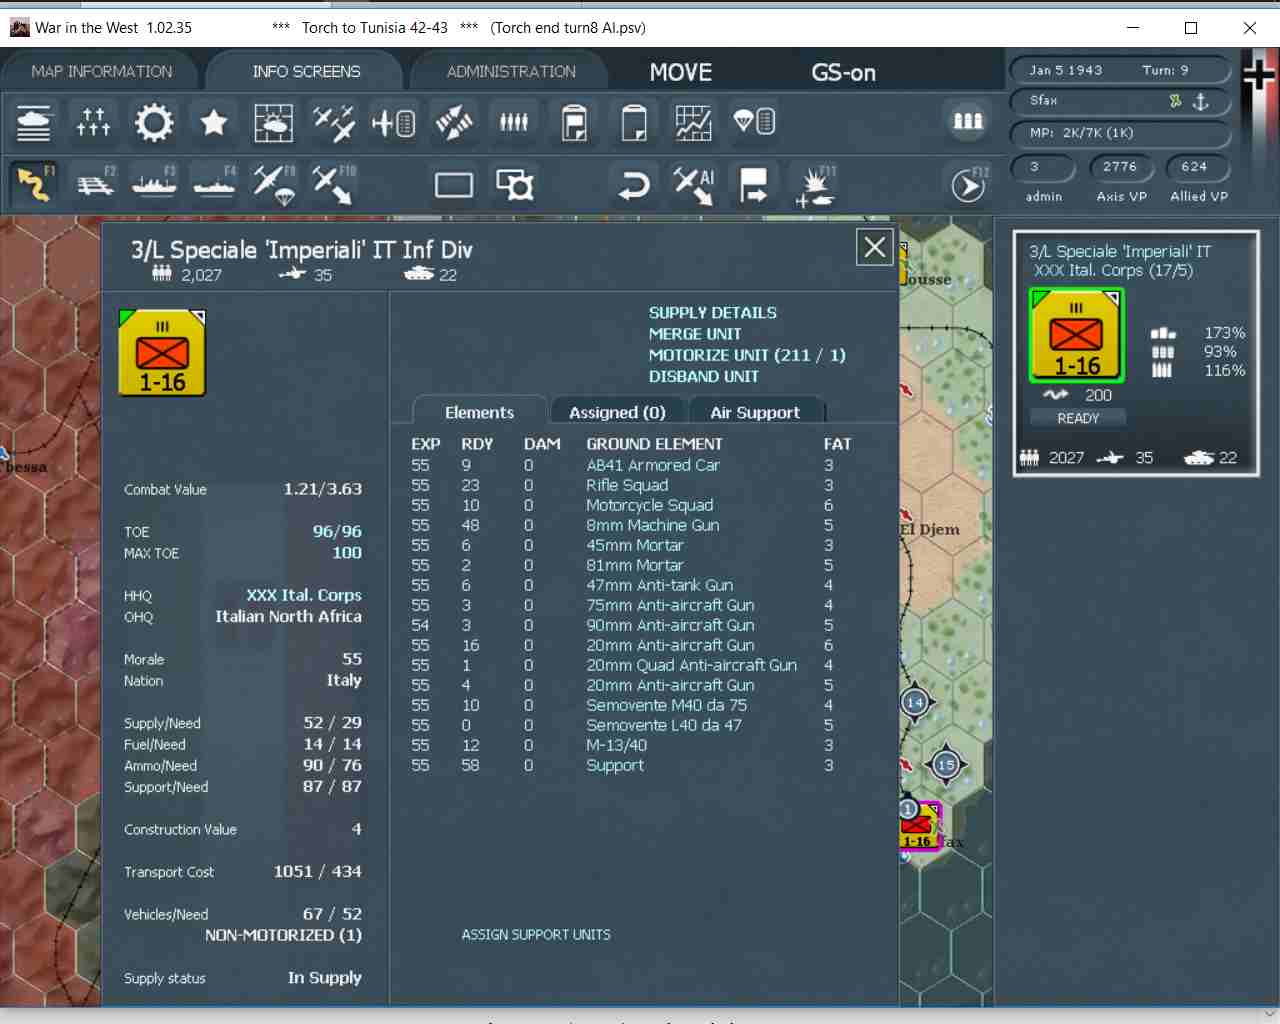Click the flag with arrow icon
The image size is (1280, 1024).
tap(754, 185)
